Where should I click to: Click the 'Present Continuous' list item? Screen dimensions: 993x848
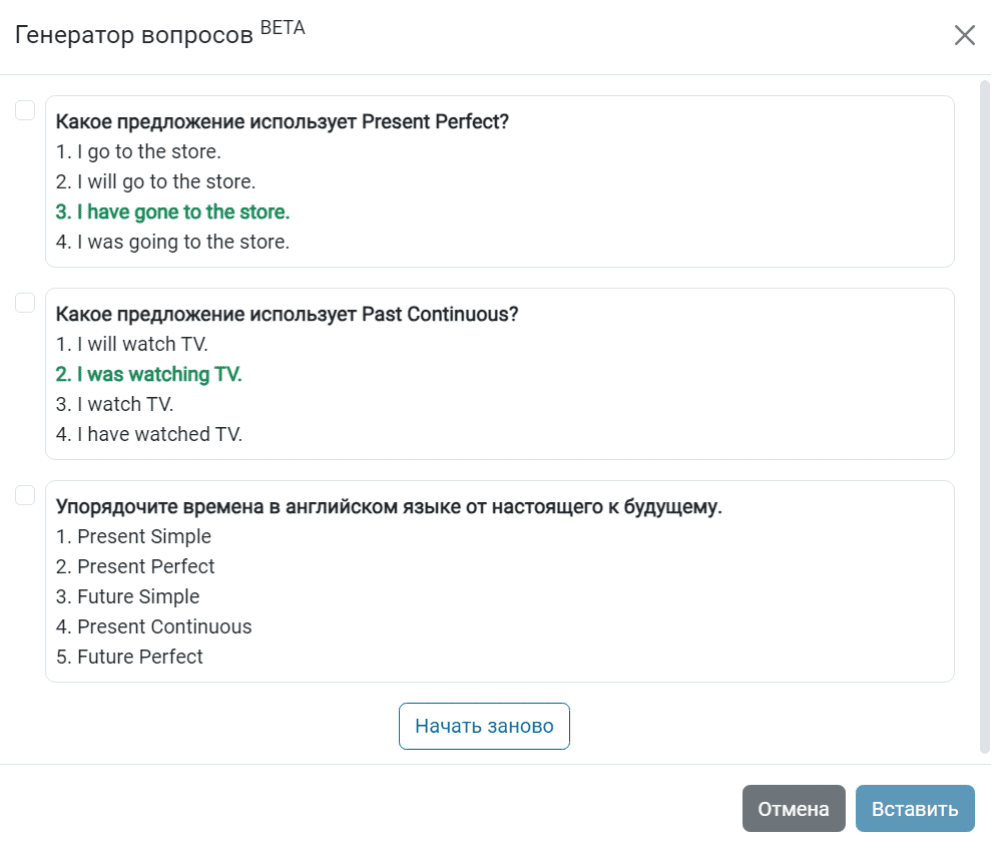pyautogui.click(x=154, y=626)
